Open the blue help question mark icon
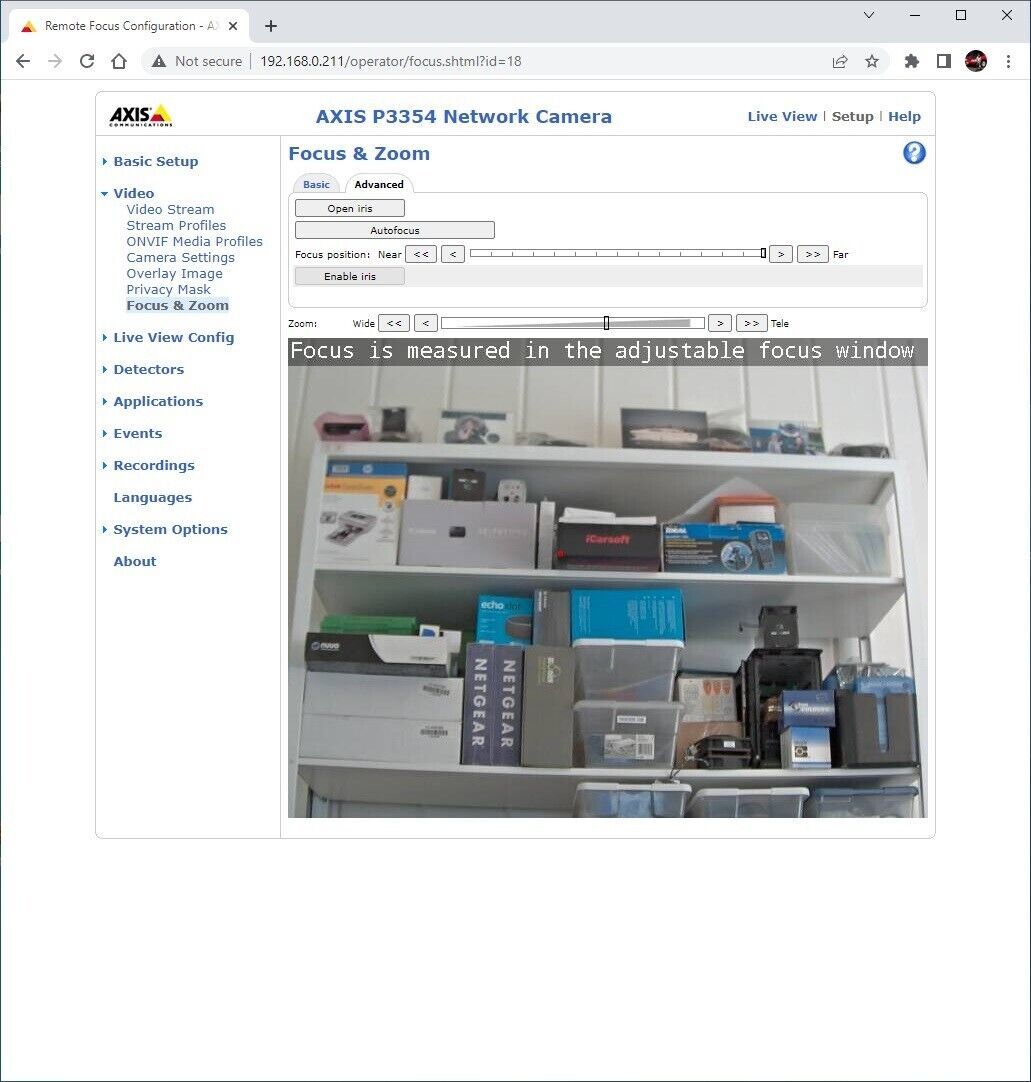 coord(914,153)
